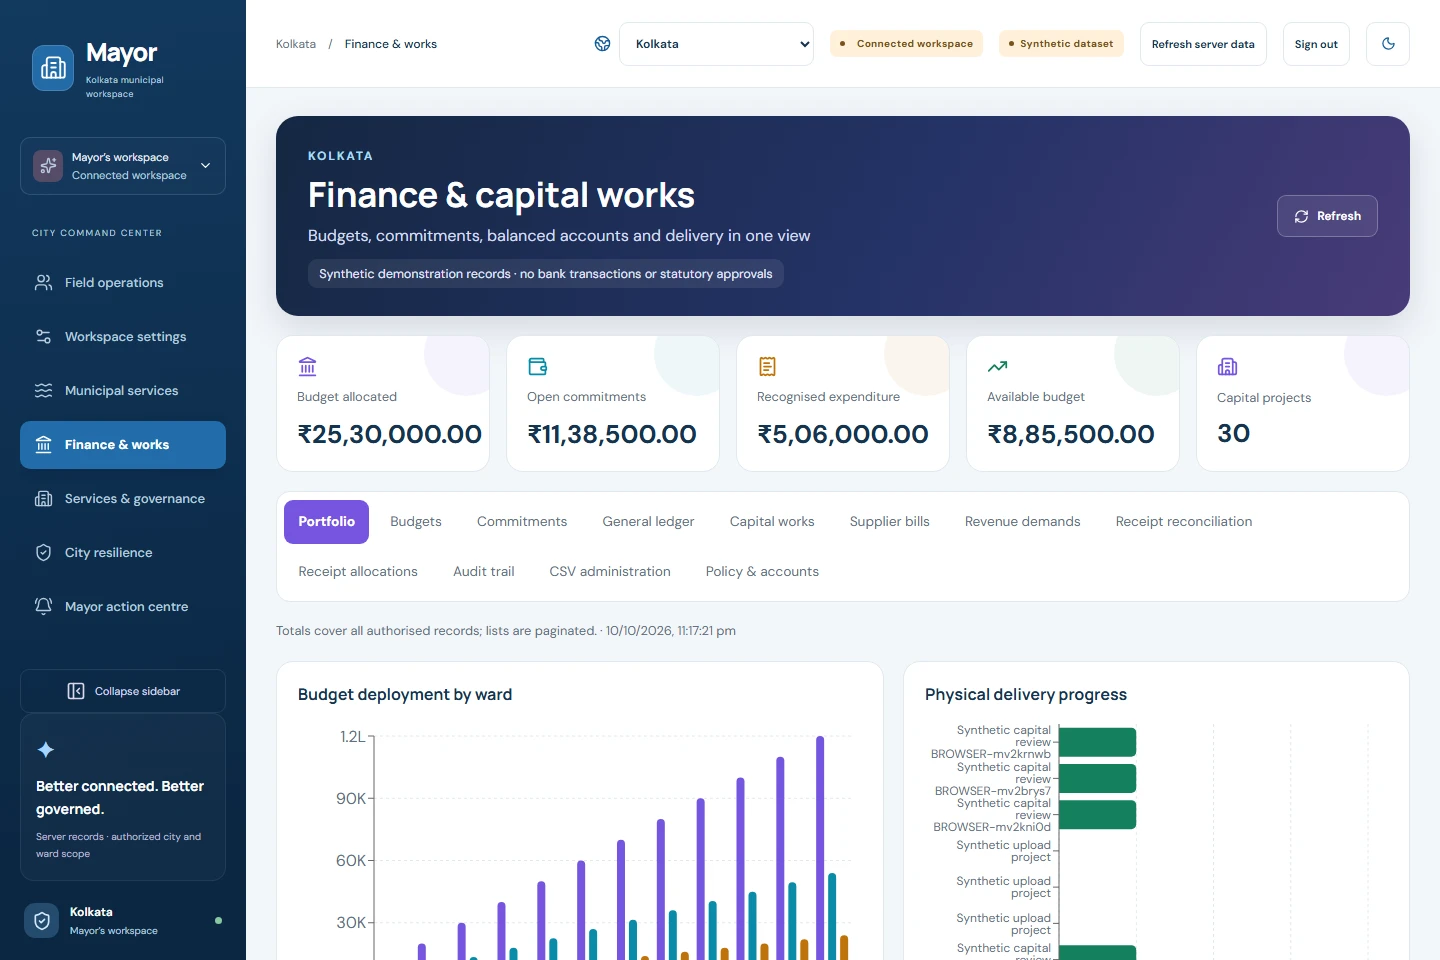Click the Kolkata breadcrumb link
This screenshot has width=1440, height=960.
tap(296, 44)
